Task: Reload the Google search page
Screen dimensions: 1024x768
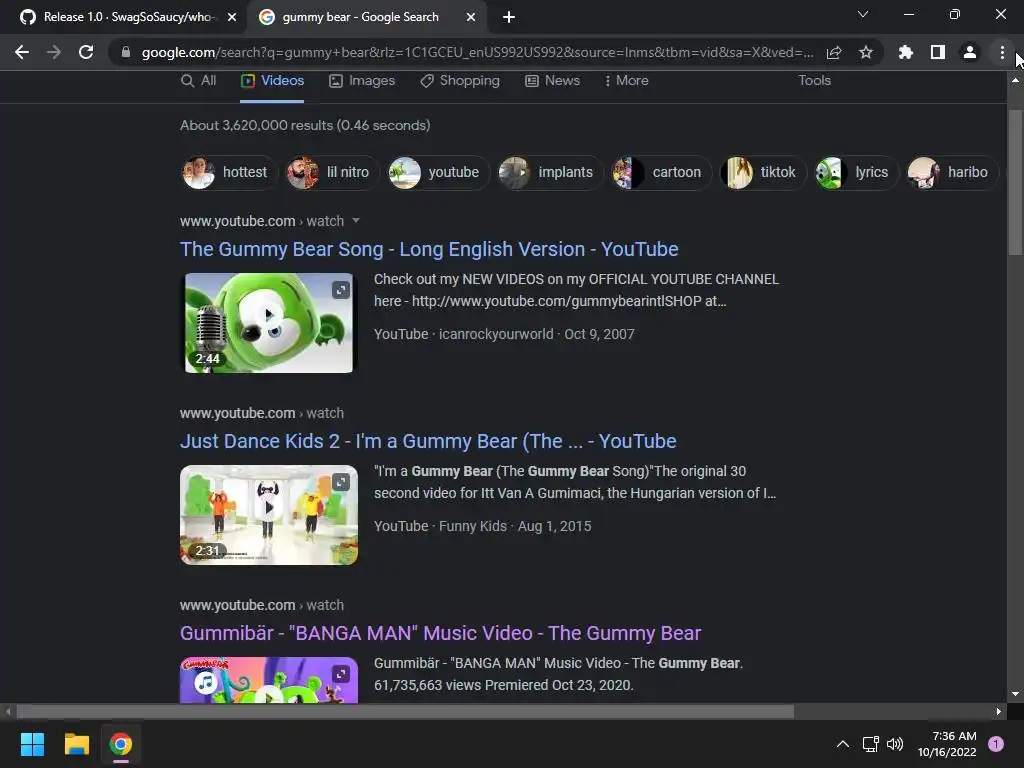Action: pyautogui.click(x=86, y=52)
